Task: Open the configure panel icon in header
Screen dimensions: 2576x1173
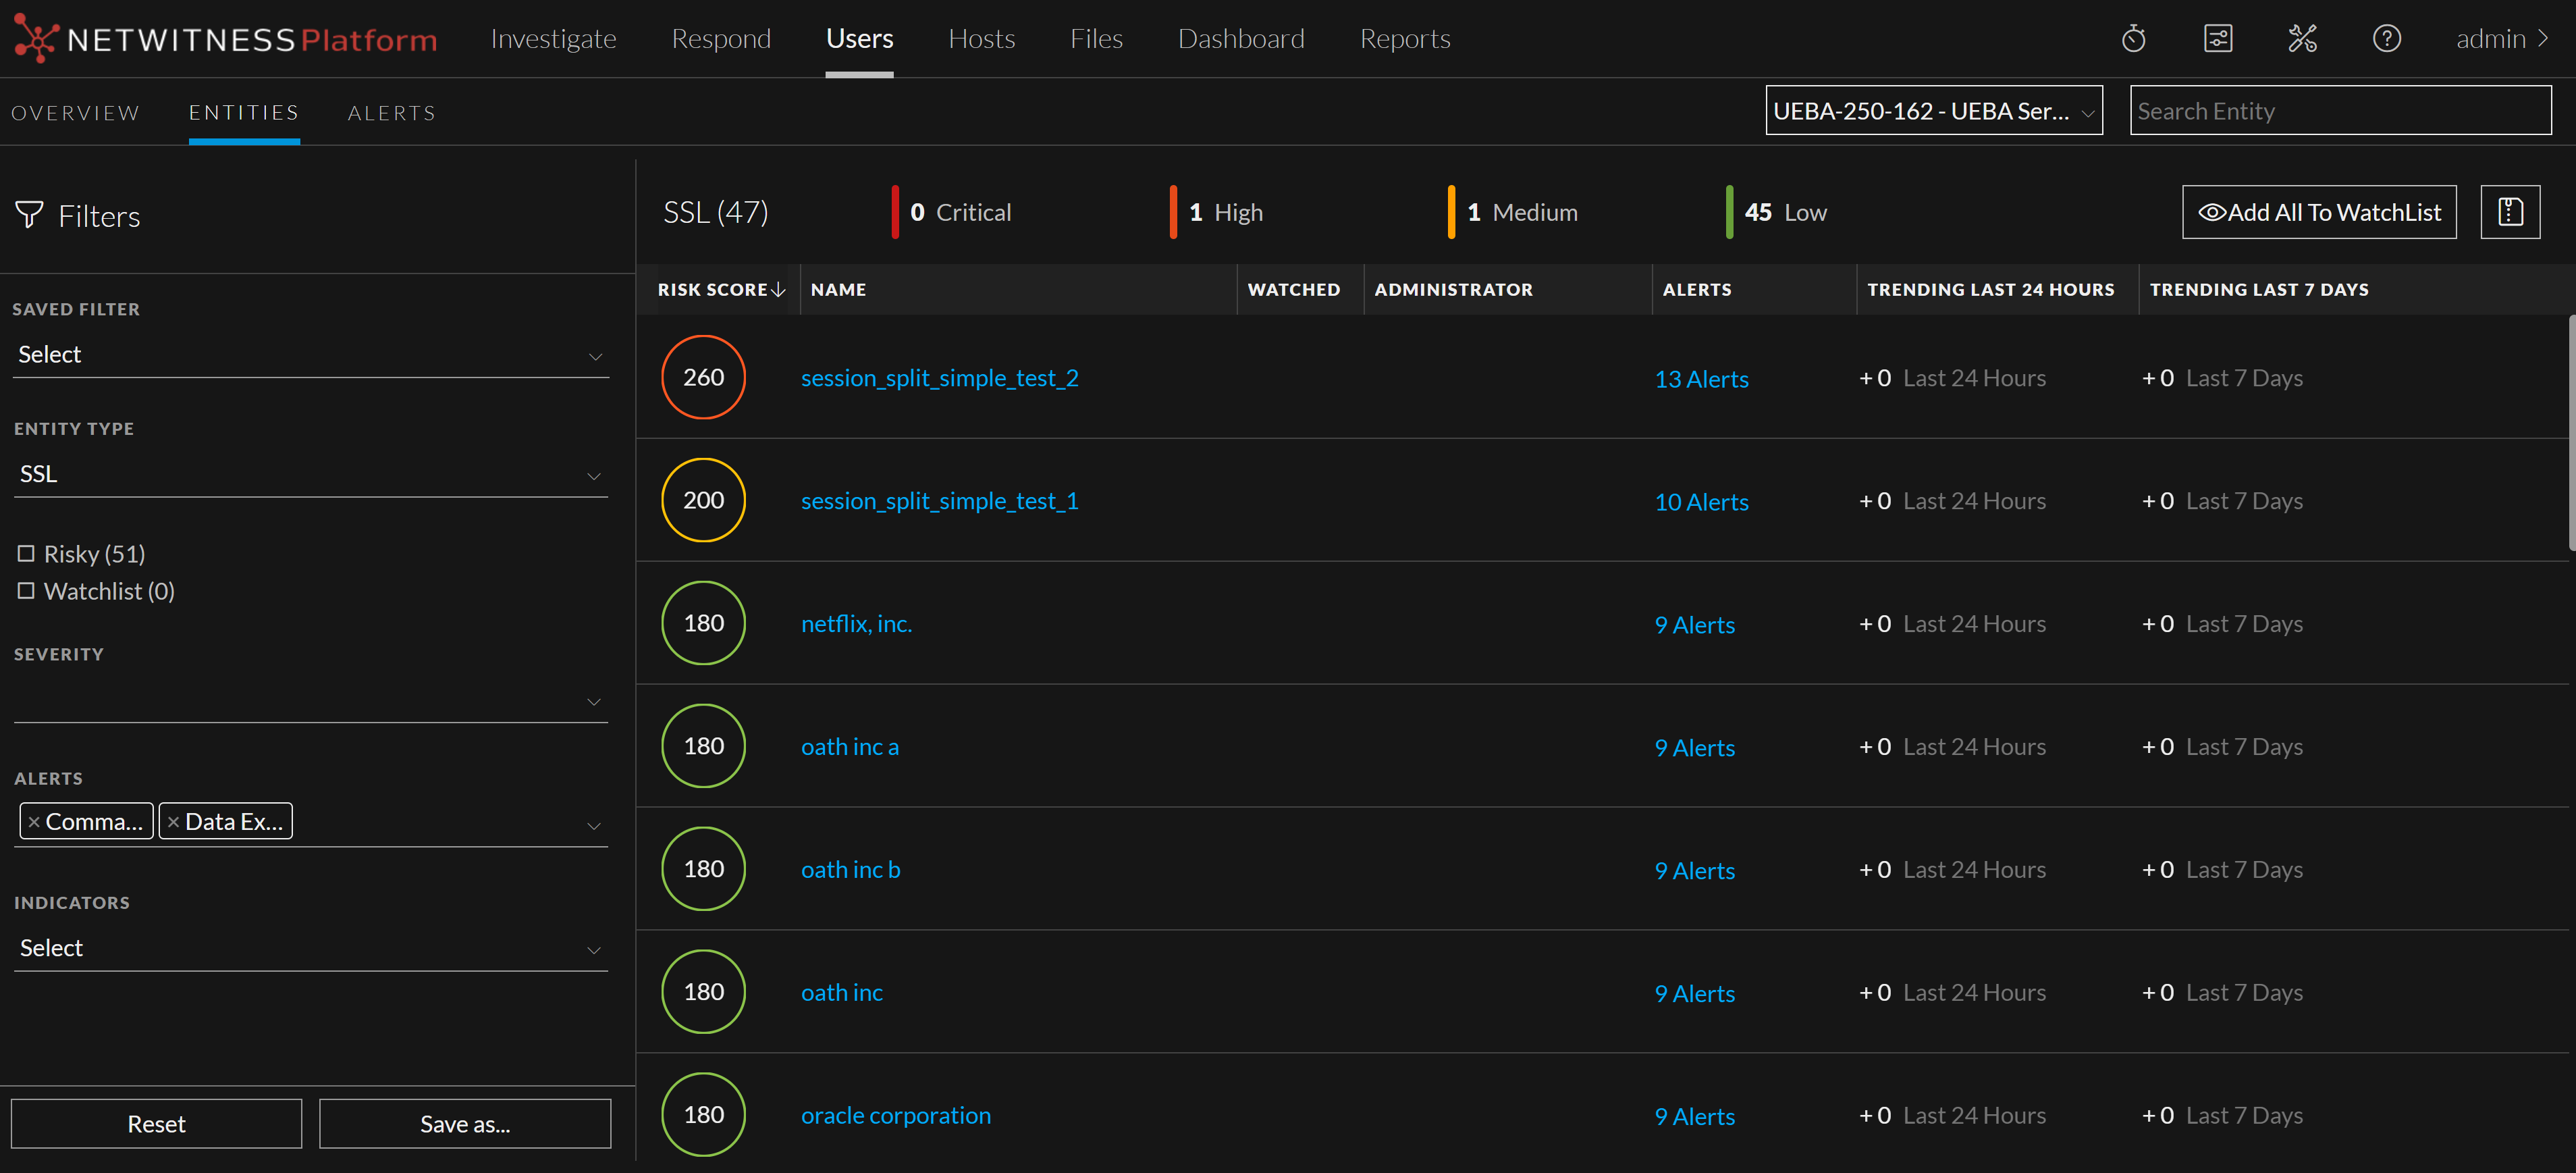Action: point(2217,39)
